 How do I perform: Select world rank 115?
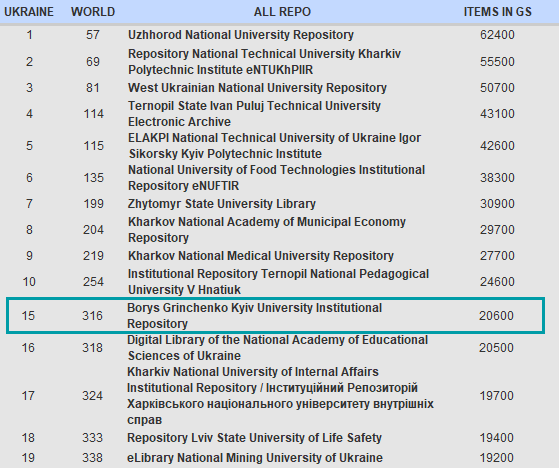93,146
